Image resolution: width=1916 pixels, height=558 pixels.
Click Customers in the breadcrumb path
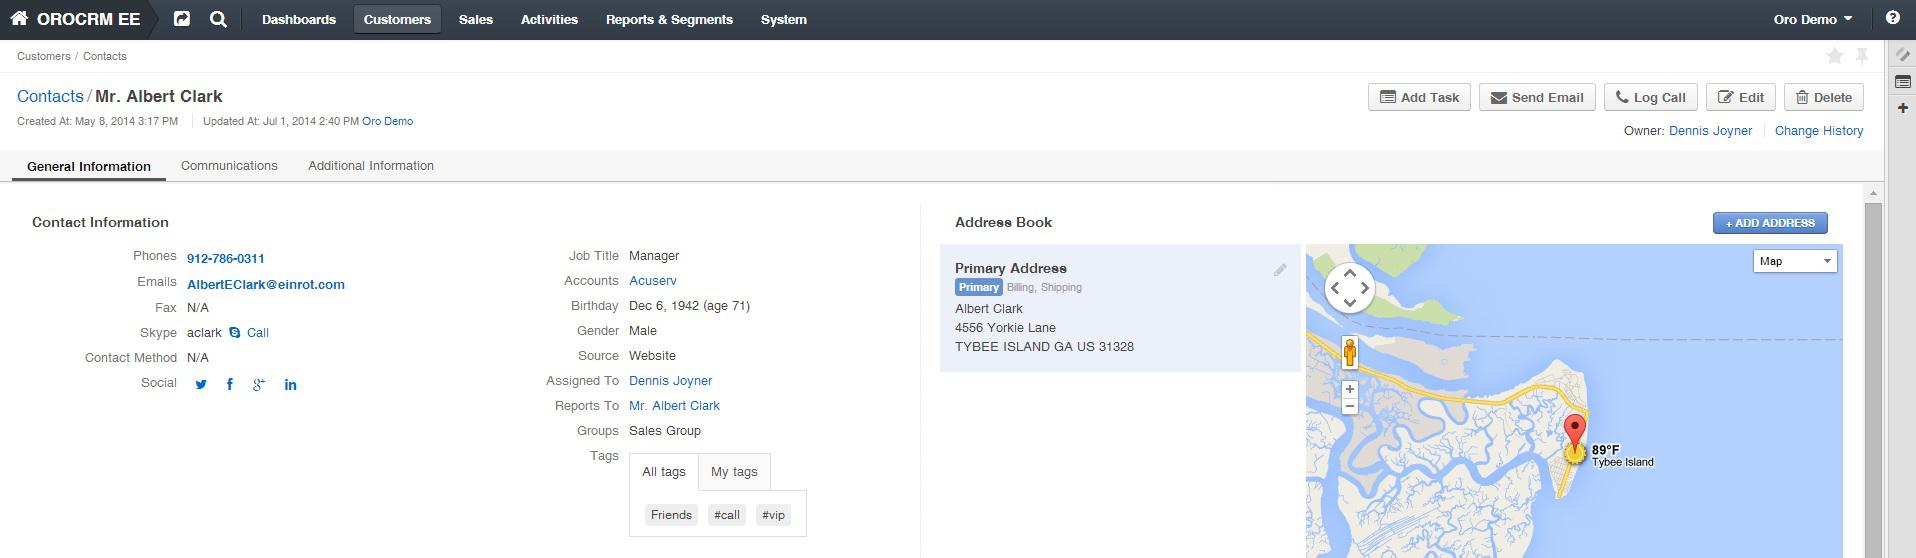(x=44, y=56)
